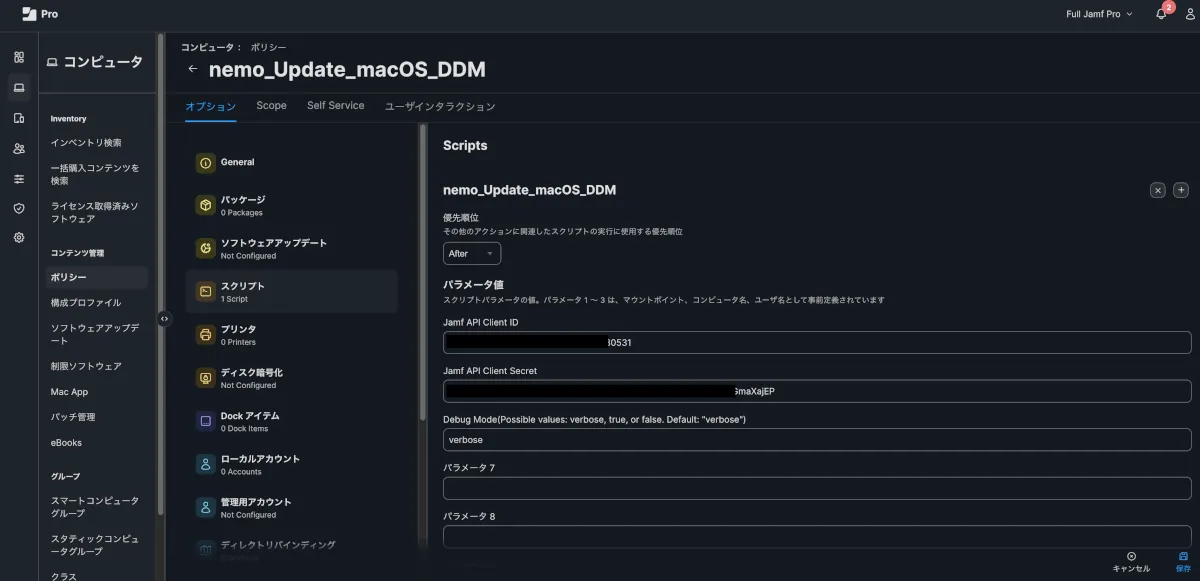This screenshot has width=1200, height=581.
Task: Open the Dashboard icon in left rail
Action: click(x=18, y=57)
